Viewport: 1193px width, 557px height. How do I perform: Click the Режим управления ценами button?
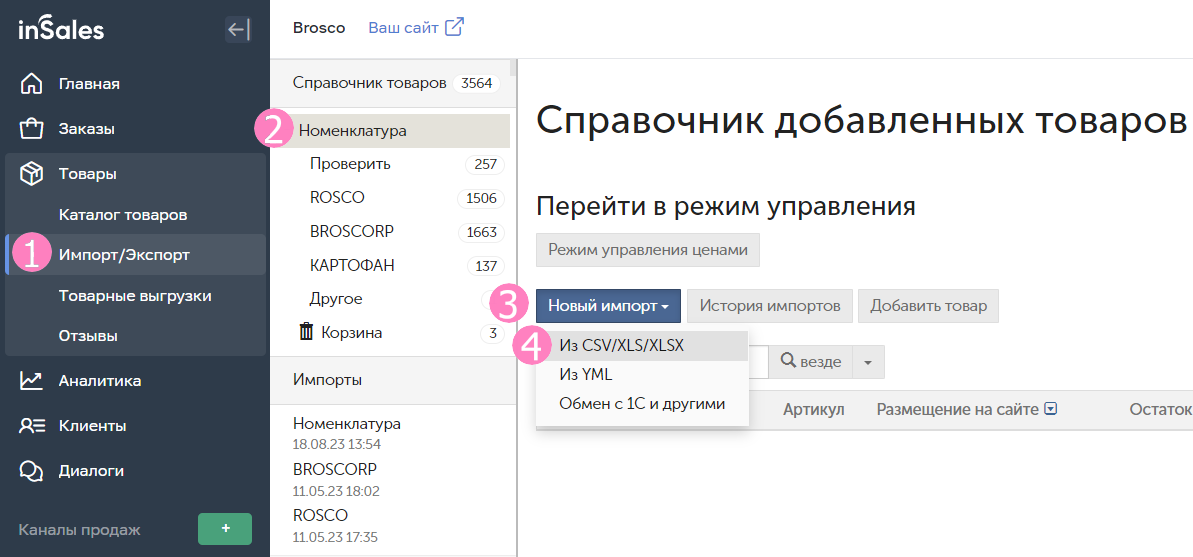[x=647, y=250]
